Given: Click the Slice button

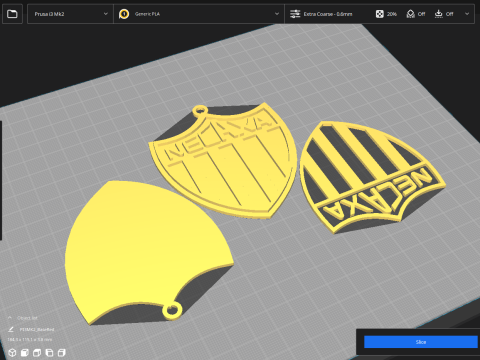Looking at the screenshot, I should (421, 342).
